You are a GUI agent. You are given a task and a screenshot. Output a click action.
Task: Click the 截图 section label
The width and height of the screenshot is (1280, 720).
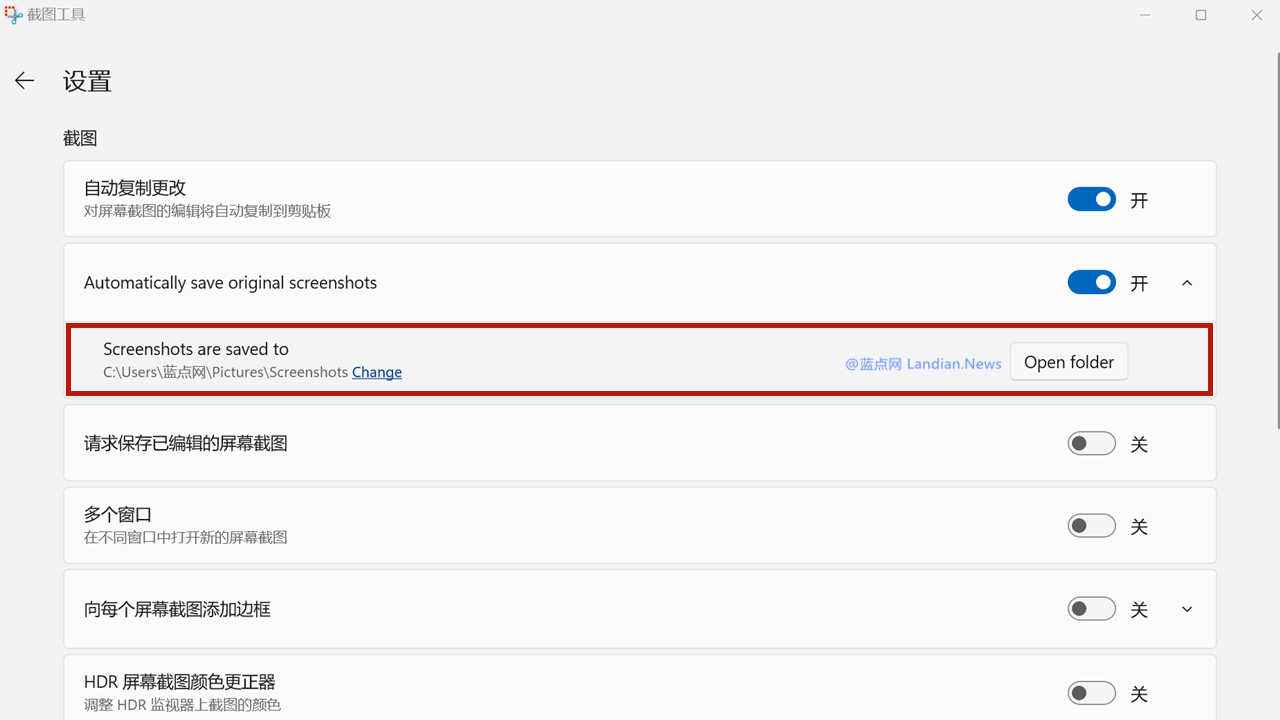pos(80,138)
